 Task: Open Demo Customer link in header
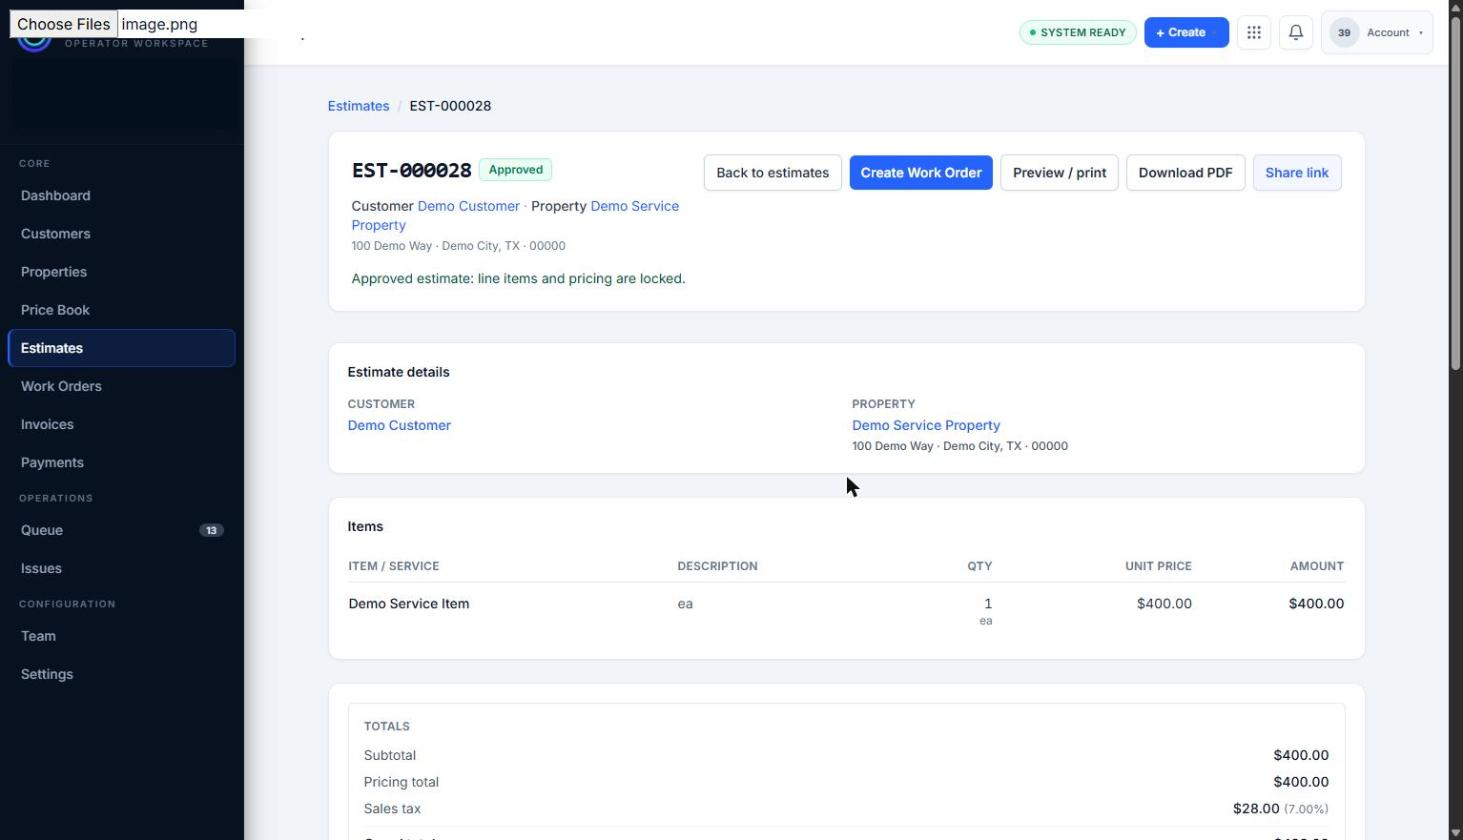tap(468, 206)
